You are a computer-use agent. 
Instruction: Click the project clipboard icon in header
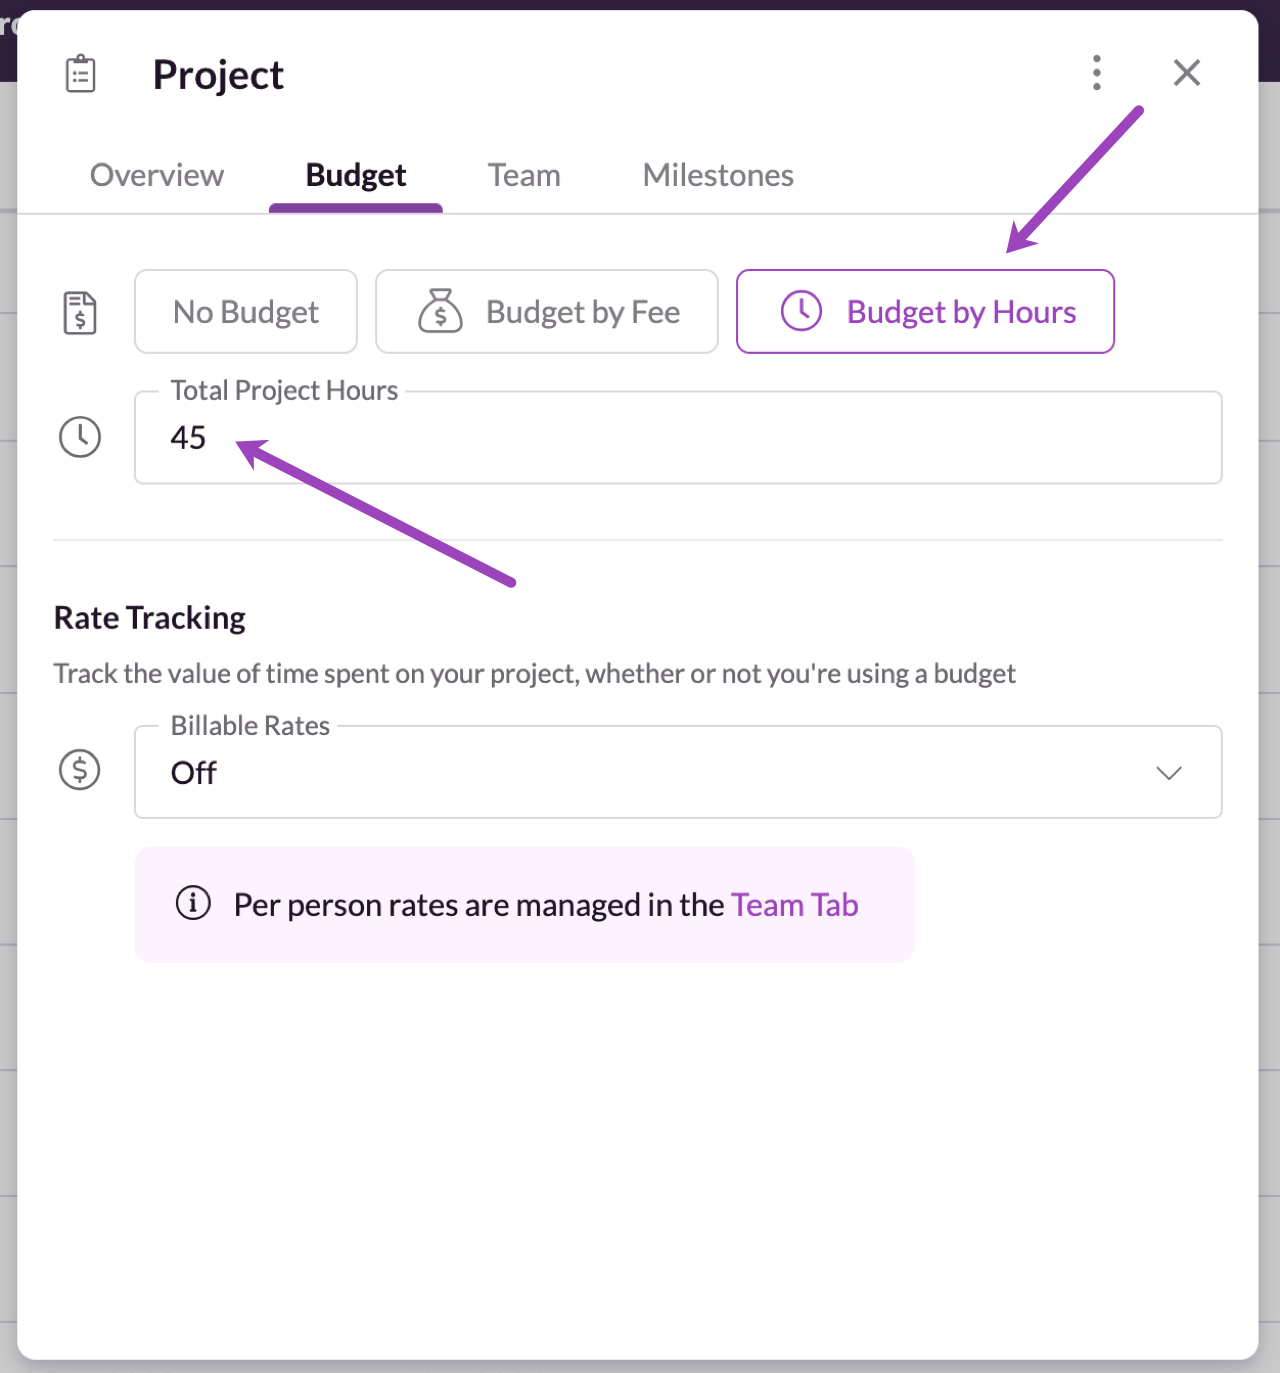pos(80,74)
